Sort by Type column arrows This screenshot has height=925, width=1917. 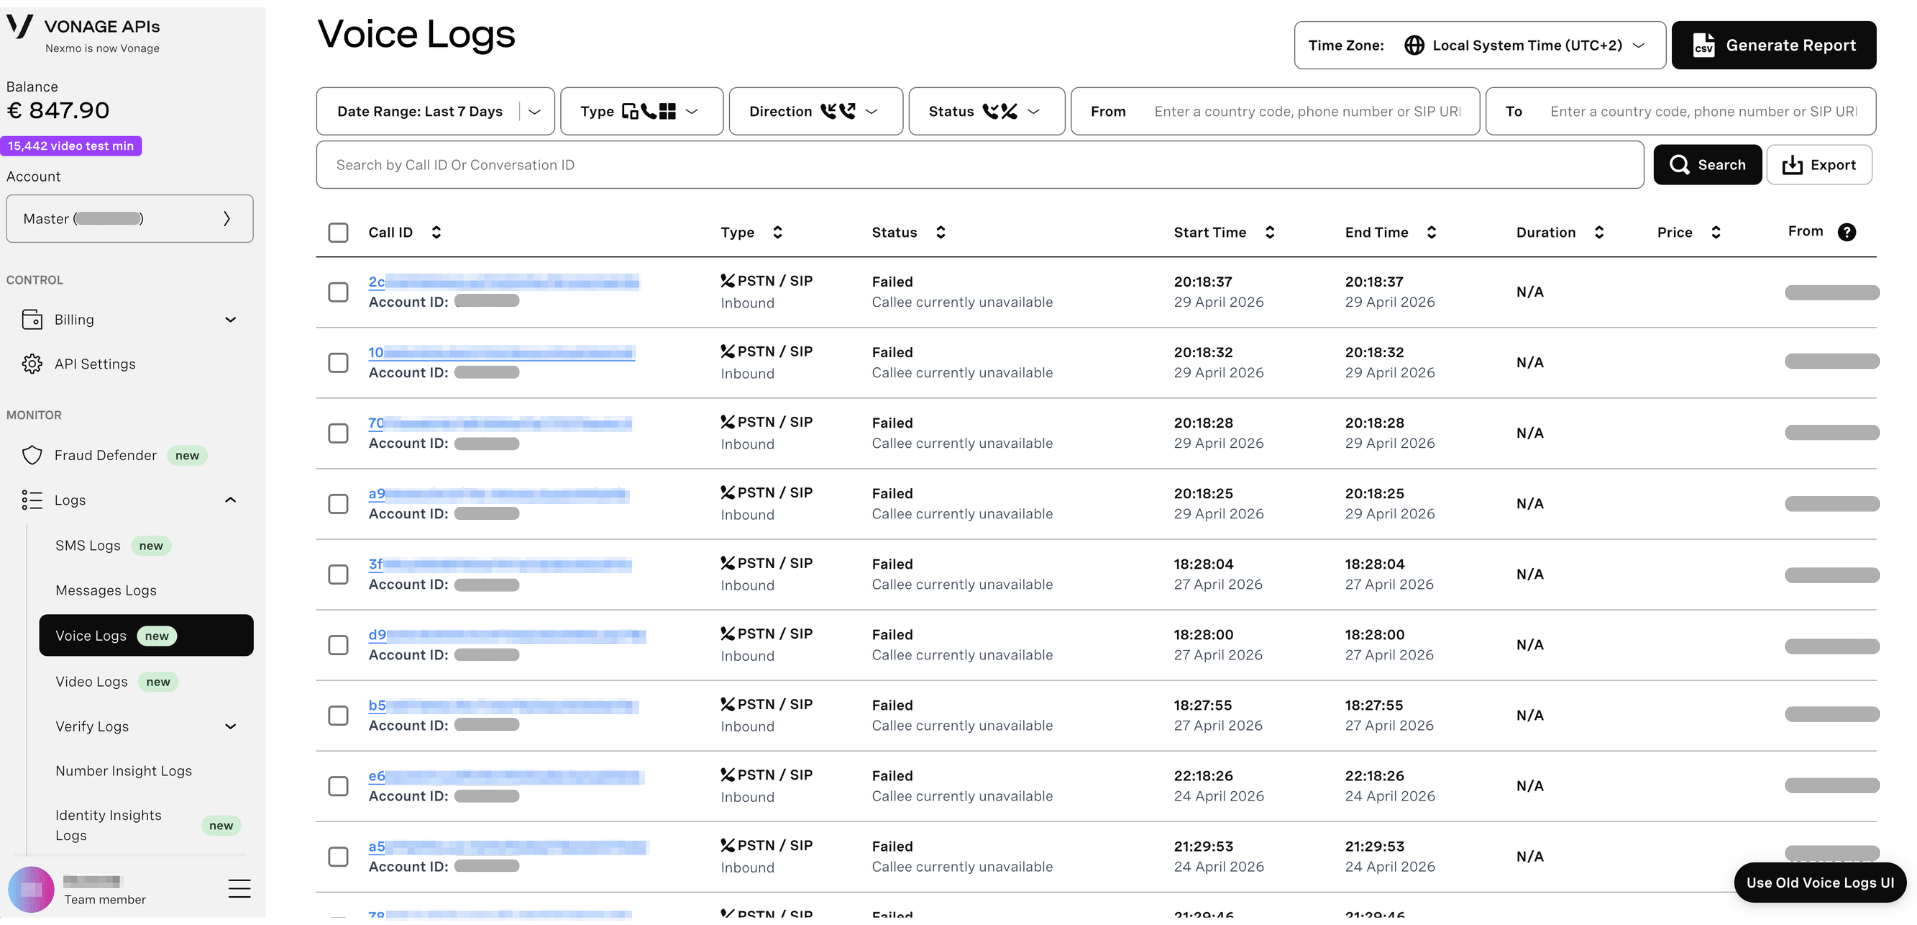pos(777,232)
